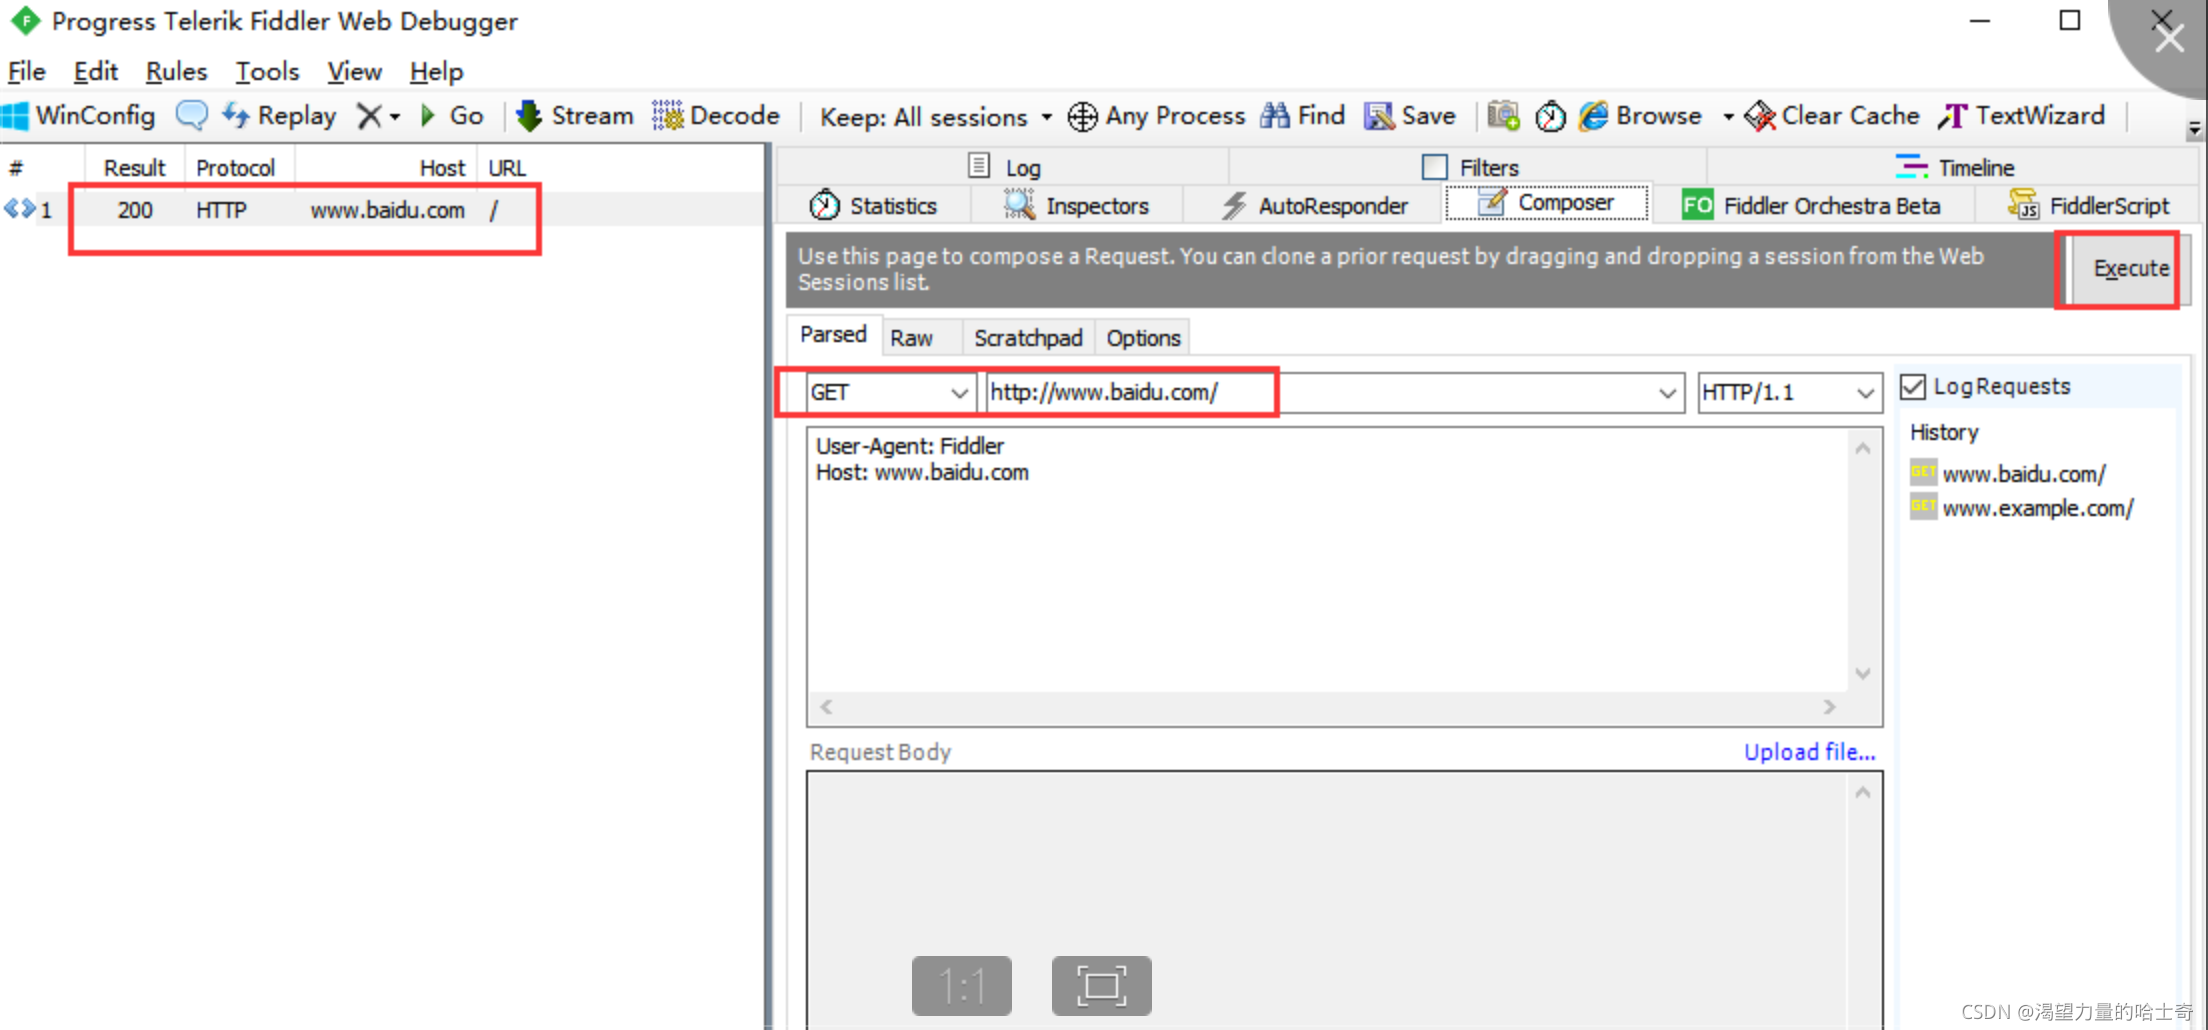
Task: Open the View menu
Action: coord(354,72)
